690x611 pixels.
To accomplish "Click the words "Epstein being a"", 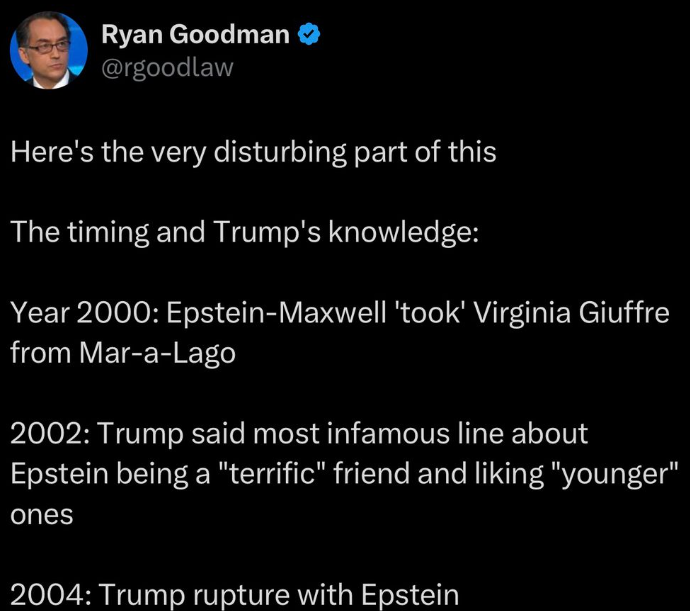I will (110, 474).
